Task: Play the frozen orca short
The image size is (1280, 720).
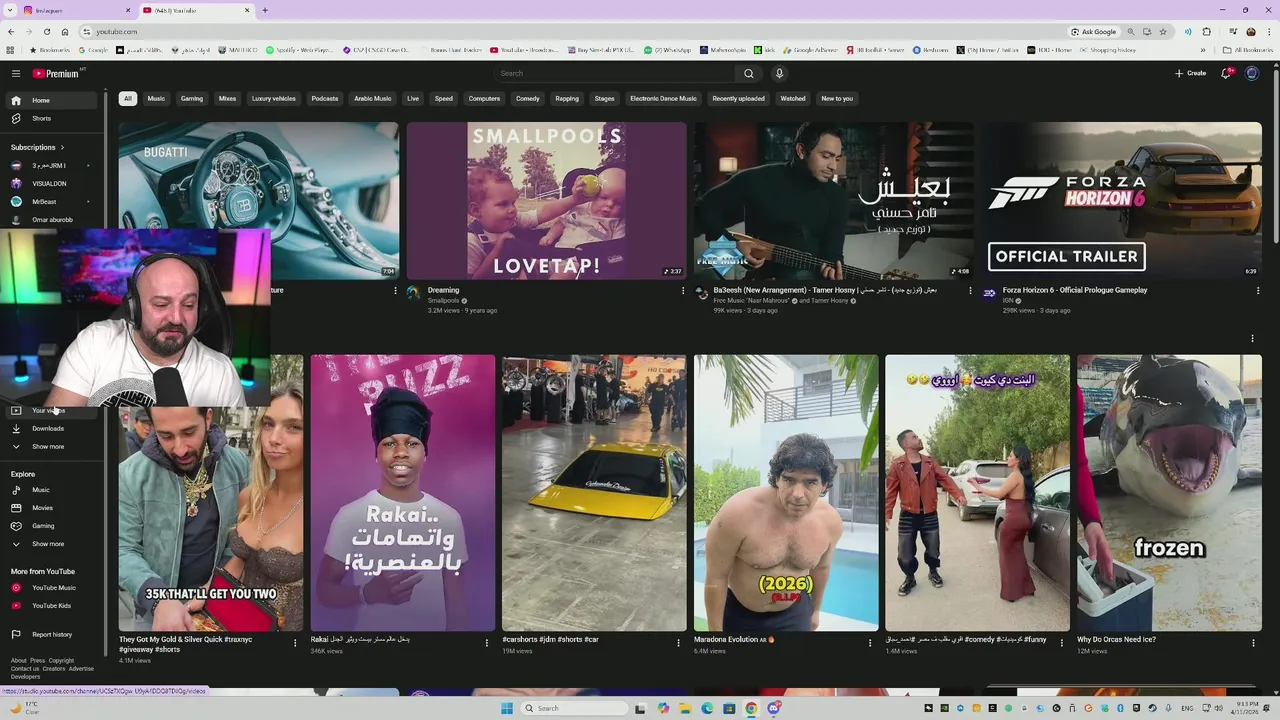Action: [1169, 493]
